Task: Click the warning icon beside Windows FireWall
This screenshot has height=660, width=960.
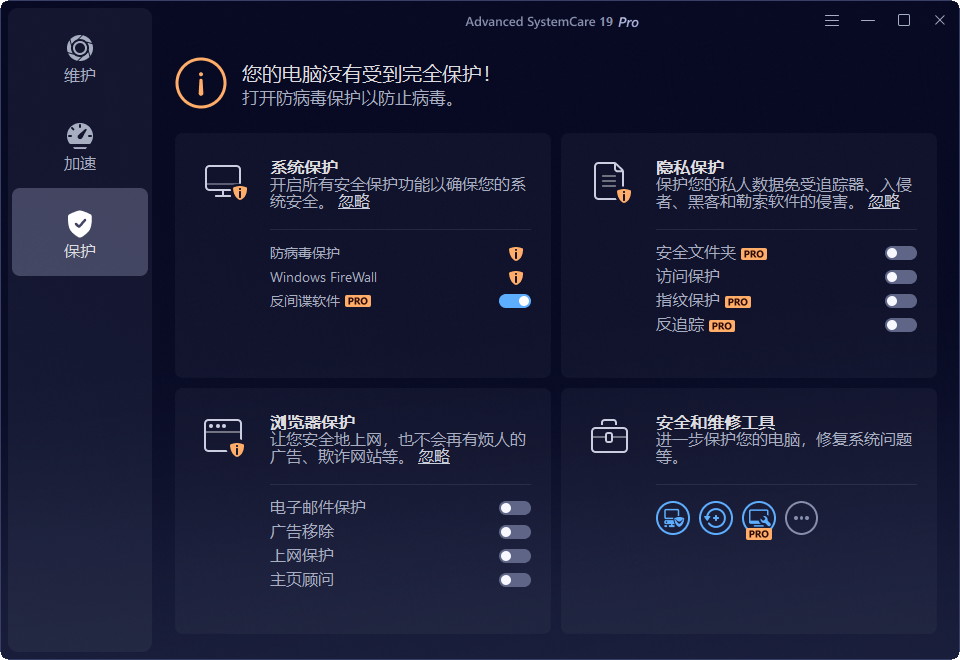Action: pos(515,277)
